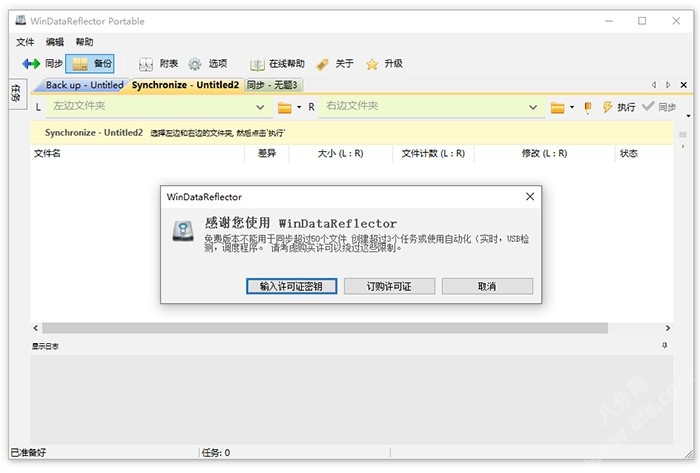The height and width of the screenshot is (473, 700).
Task: Open the 编辑 menu
Action: tap(54, 42)
